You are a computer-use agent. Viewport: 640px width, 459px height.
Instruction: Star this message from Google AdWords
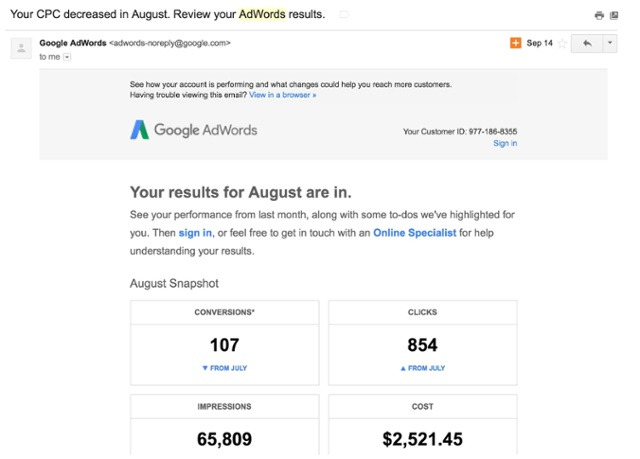click(x=562, y=43)
